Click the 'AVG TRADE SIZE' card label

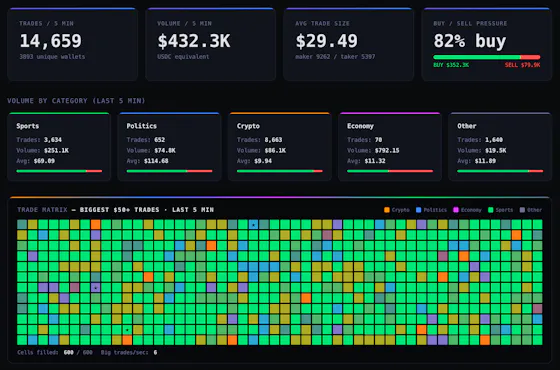(322, 24)
